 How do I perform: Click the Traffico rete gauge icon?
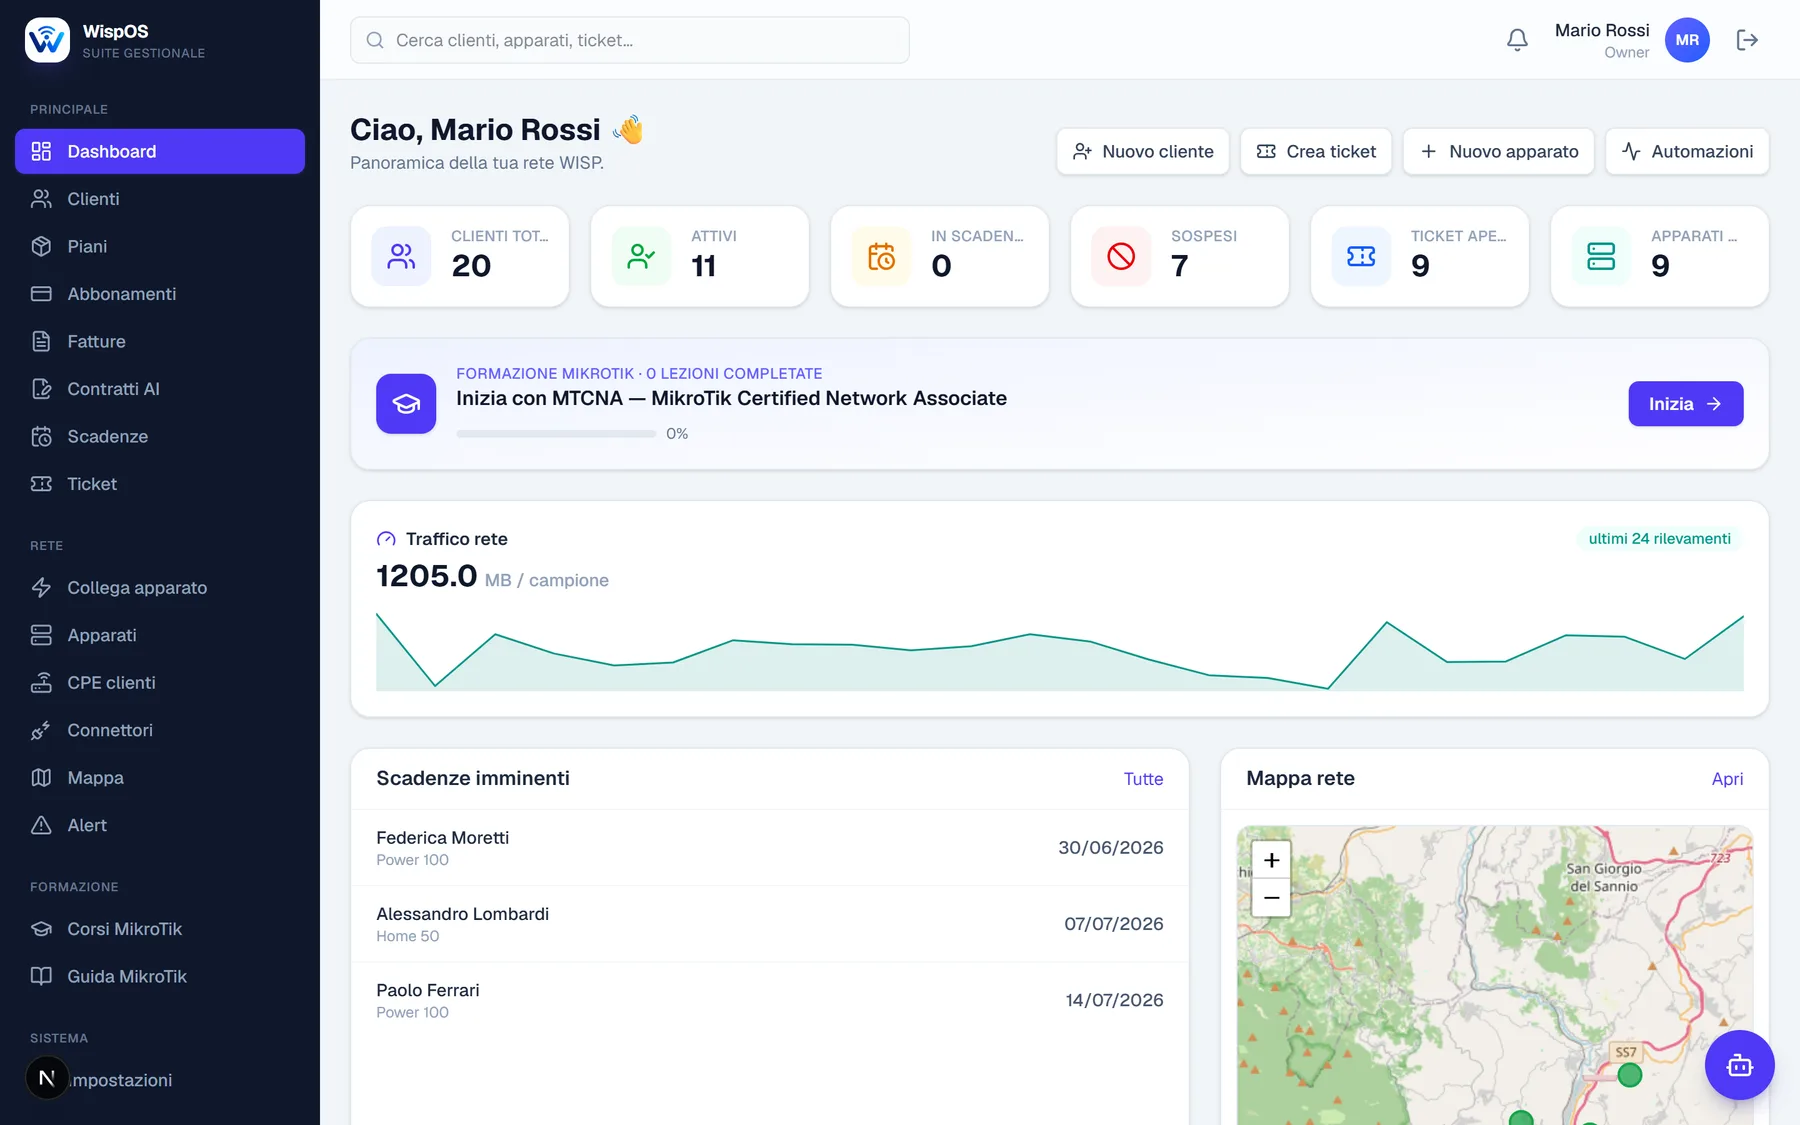(386, 539)
